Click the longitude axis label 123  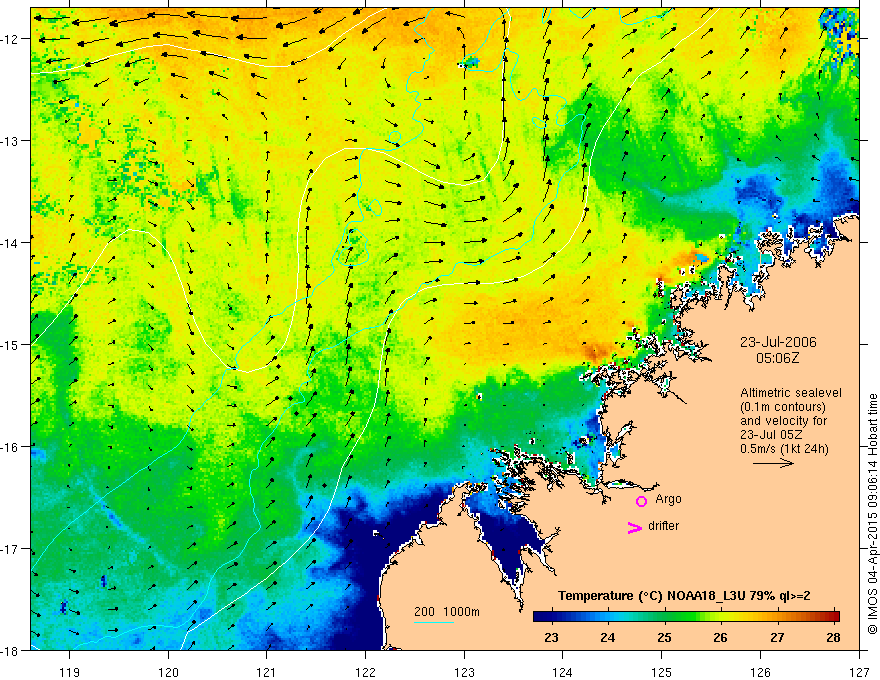click(464, 672)
